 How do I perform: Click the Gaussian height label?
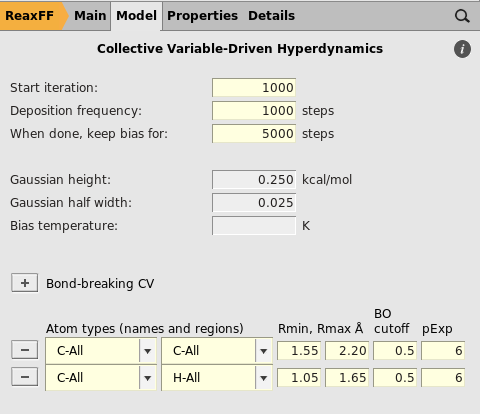coord(60,180)
